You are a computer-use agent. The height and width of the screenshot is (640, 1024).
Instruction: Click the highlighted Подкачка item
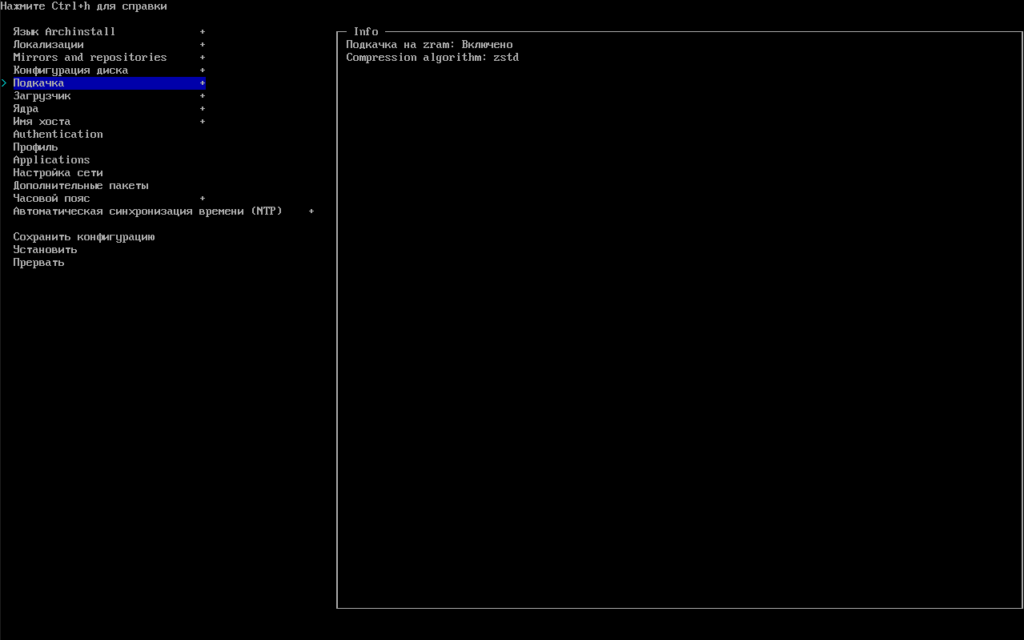pyautogui.click(x=38, y=83)
